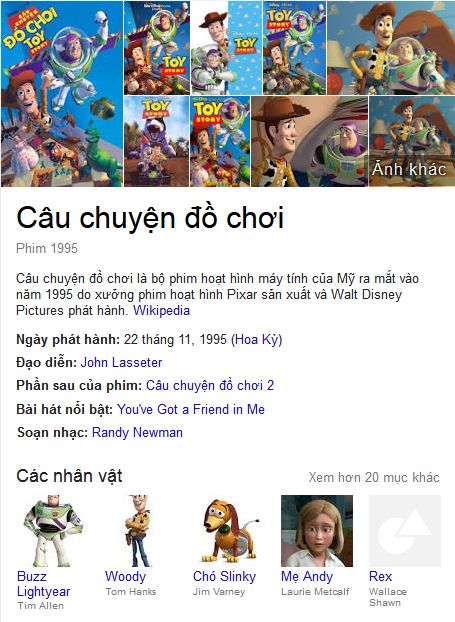455x622 pixels.
Task: Click the Rex placeholder image icon
Action: click(405, 531)
